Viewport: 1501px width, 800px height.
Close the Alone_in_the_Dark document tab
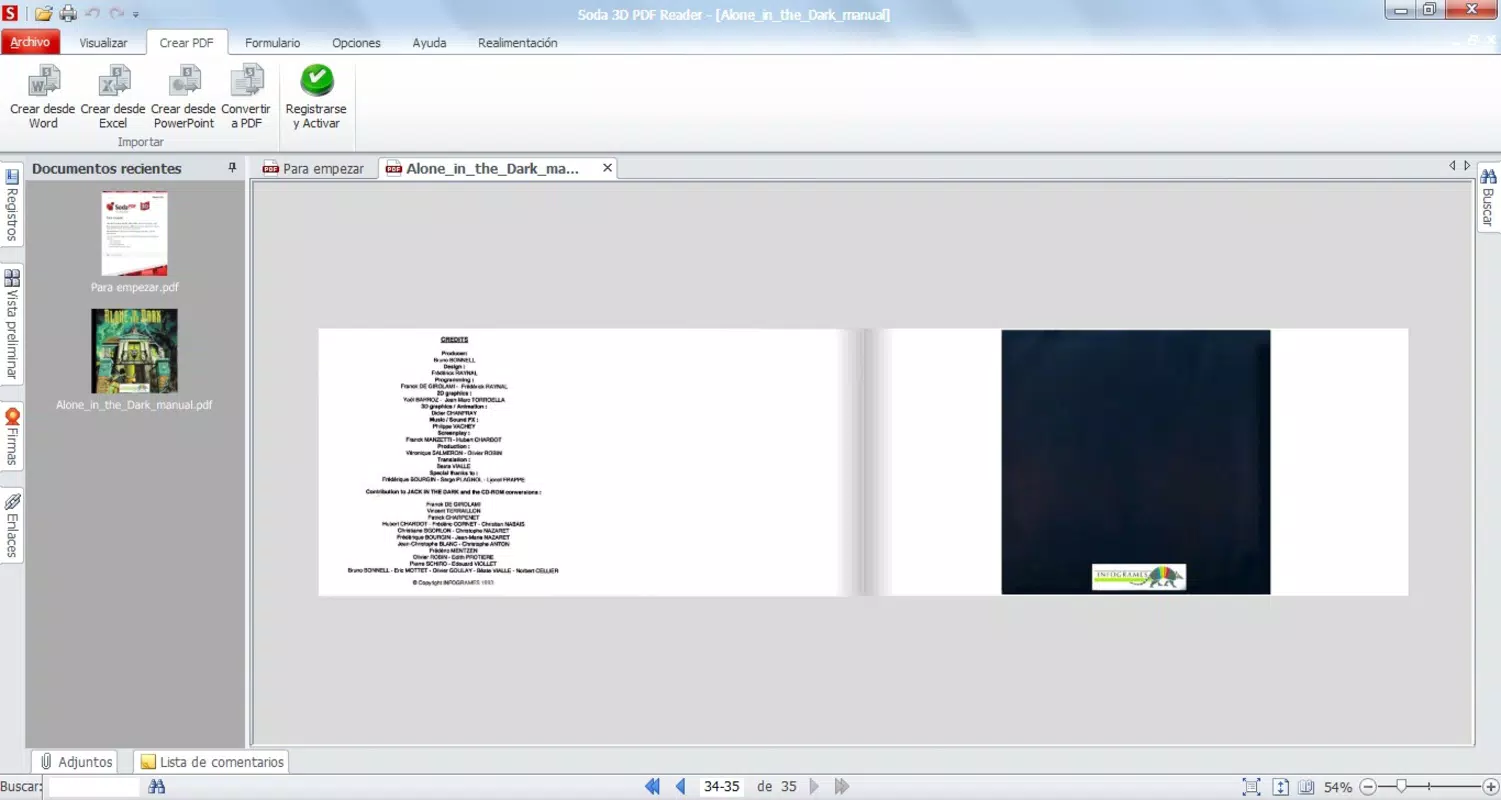[x=607, y=168]
